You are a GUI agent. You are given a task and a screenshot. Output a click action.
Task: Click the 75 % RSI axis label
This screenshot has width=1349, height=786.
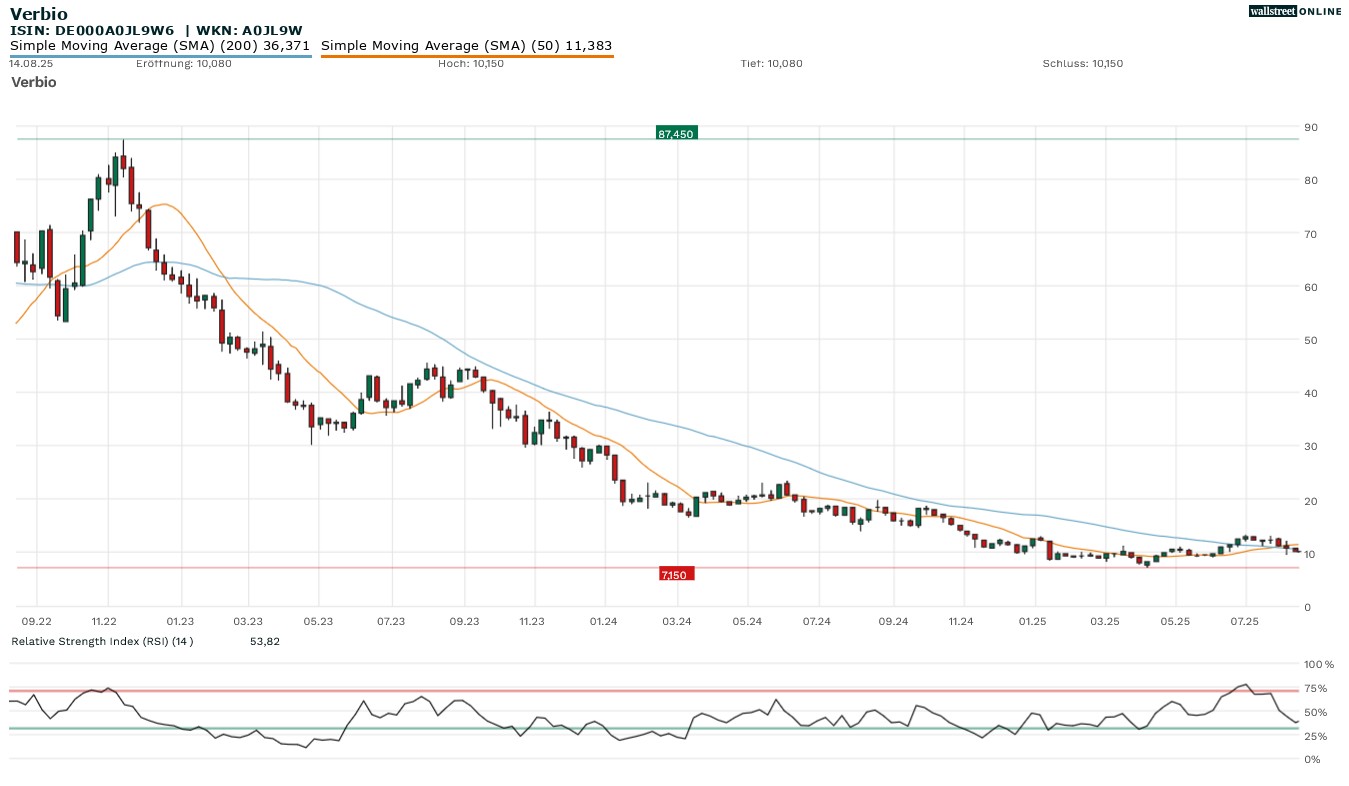pyautogui.click(x=1316, y=688)
